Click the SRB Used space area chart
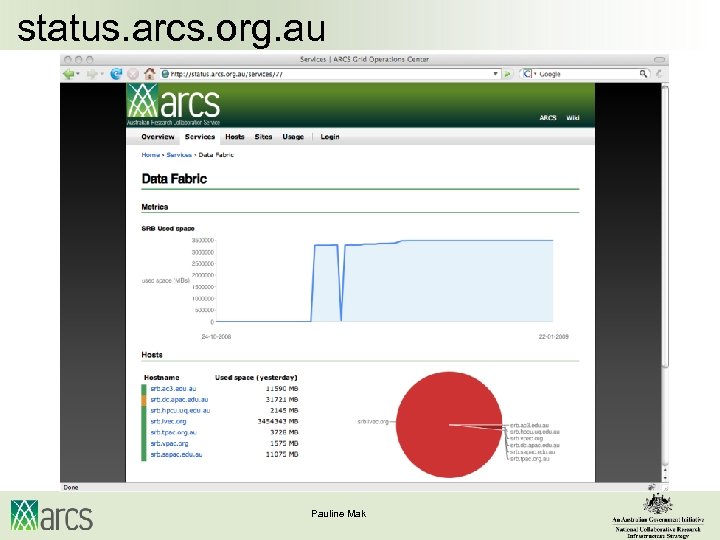This screenshot has height=540, width=720. click(x=385, y=281)
